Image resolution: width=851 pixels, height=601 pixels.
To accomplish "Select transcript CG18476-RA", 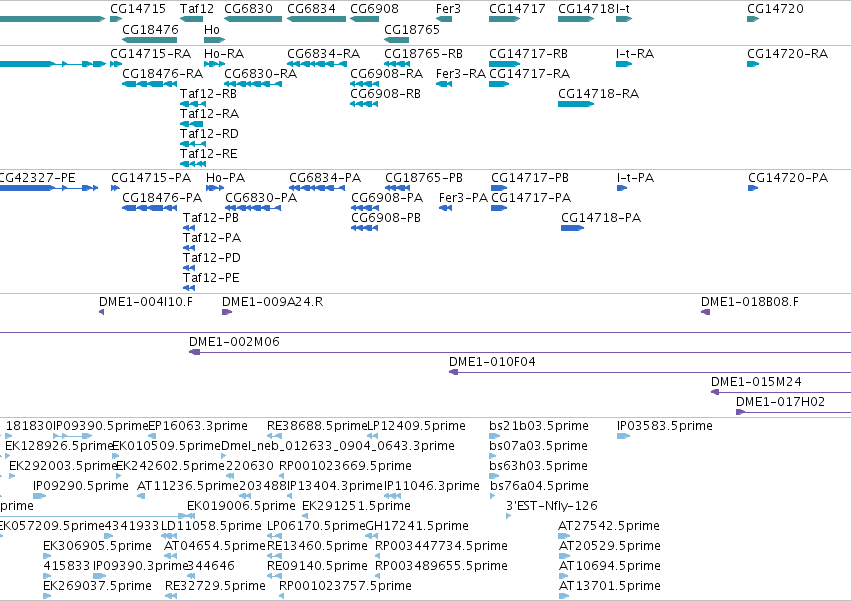I will (162, 74).
